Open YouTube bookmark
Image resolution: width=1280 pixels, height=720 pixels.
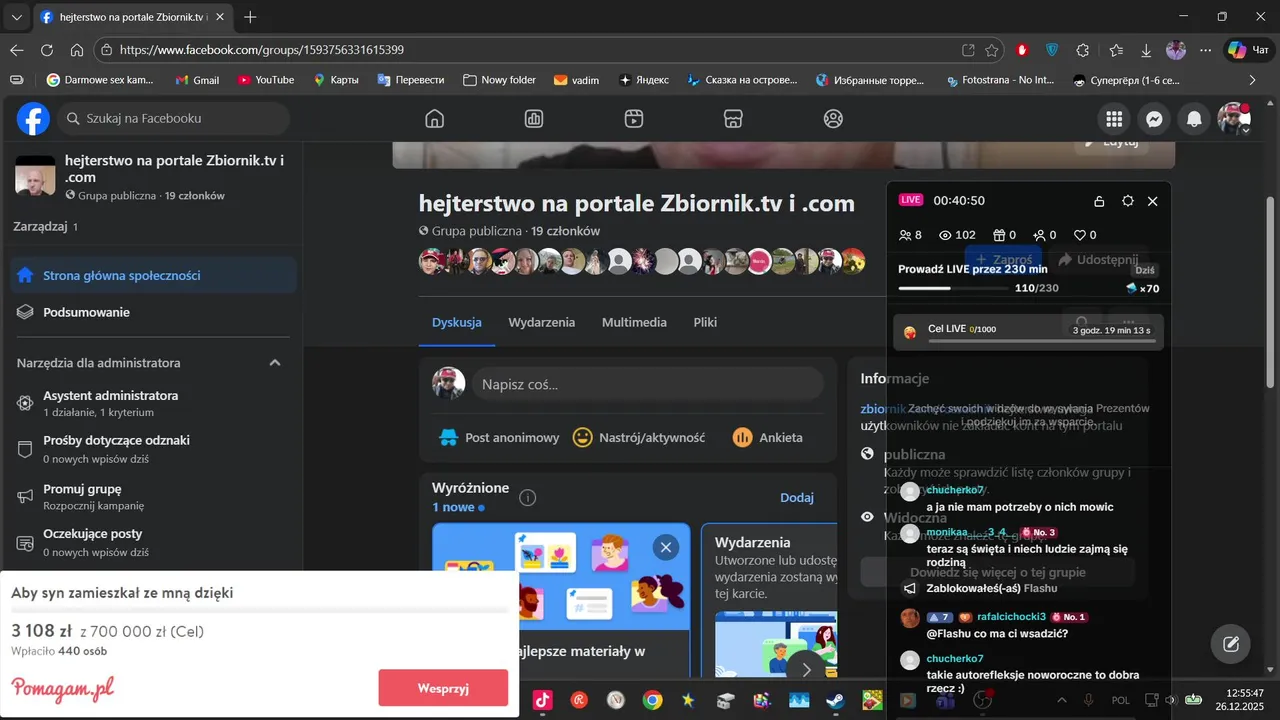[265, 80]
